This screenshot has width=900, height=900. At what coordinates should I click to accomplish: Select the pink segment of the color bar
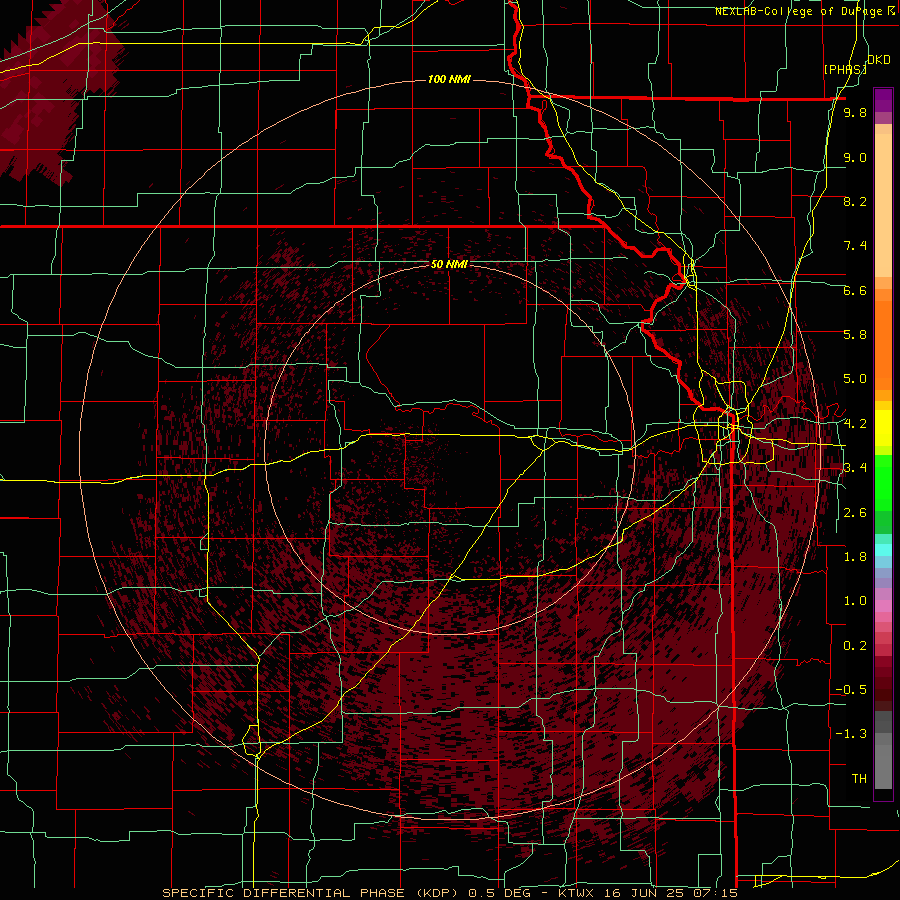[x=883, y=606]
